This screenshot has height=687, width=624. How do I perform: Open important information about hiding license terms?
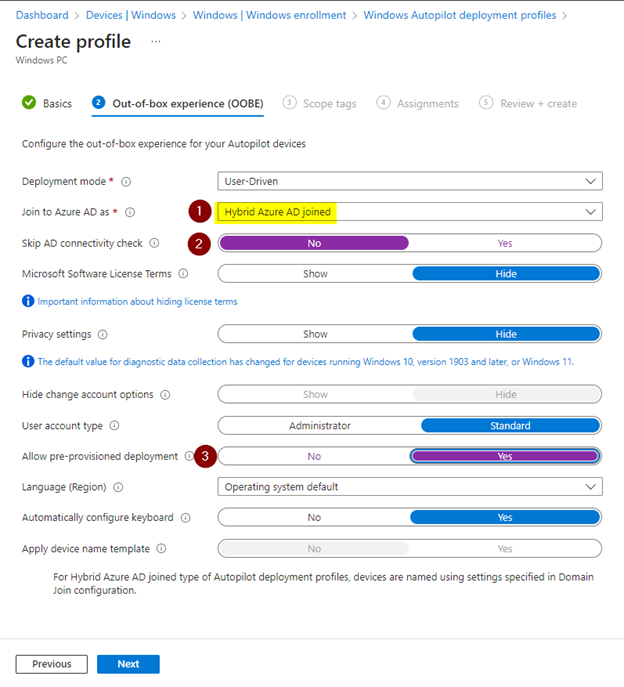(x=137, y=301)
